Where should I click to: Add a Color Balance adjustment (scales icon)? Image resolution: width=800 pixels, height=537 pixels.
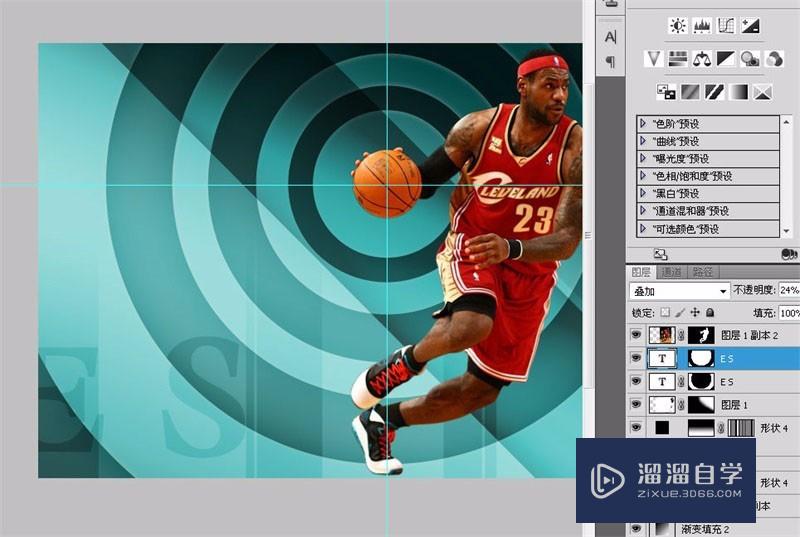click(x=702, y=59)
